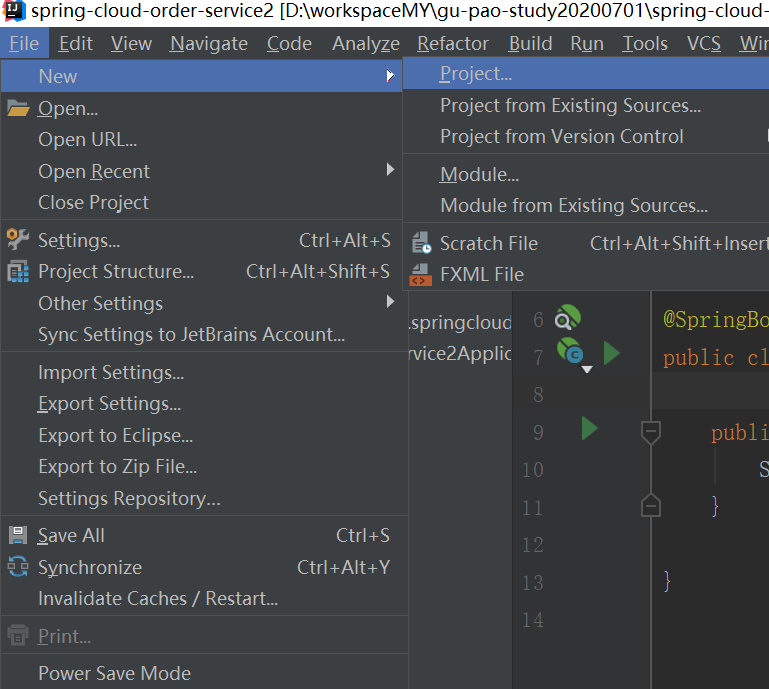Click the Save All floppy icon
This screenshot has height=689, width=769.
(18, 535)
